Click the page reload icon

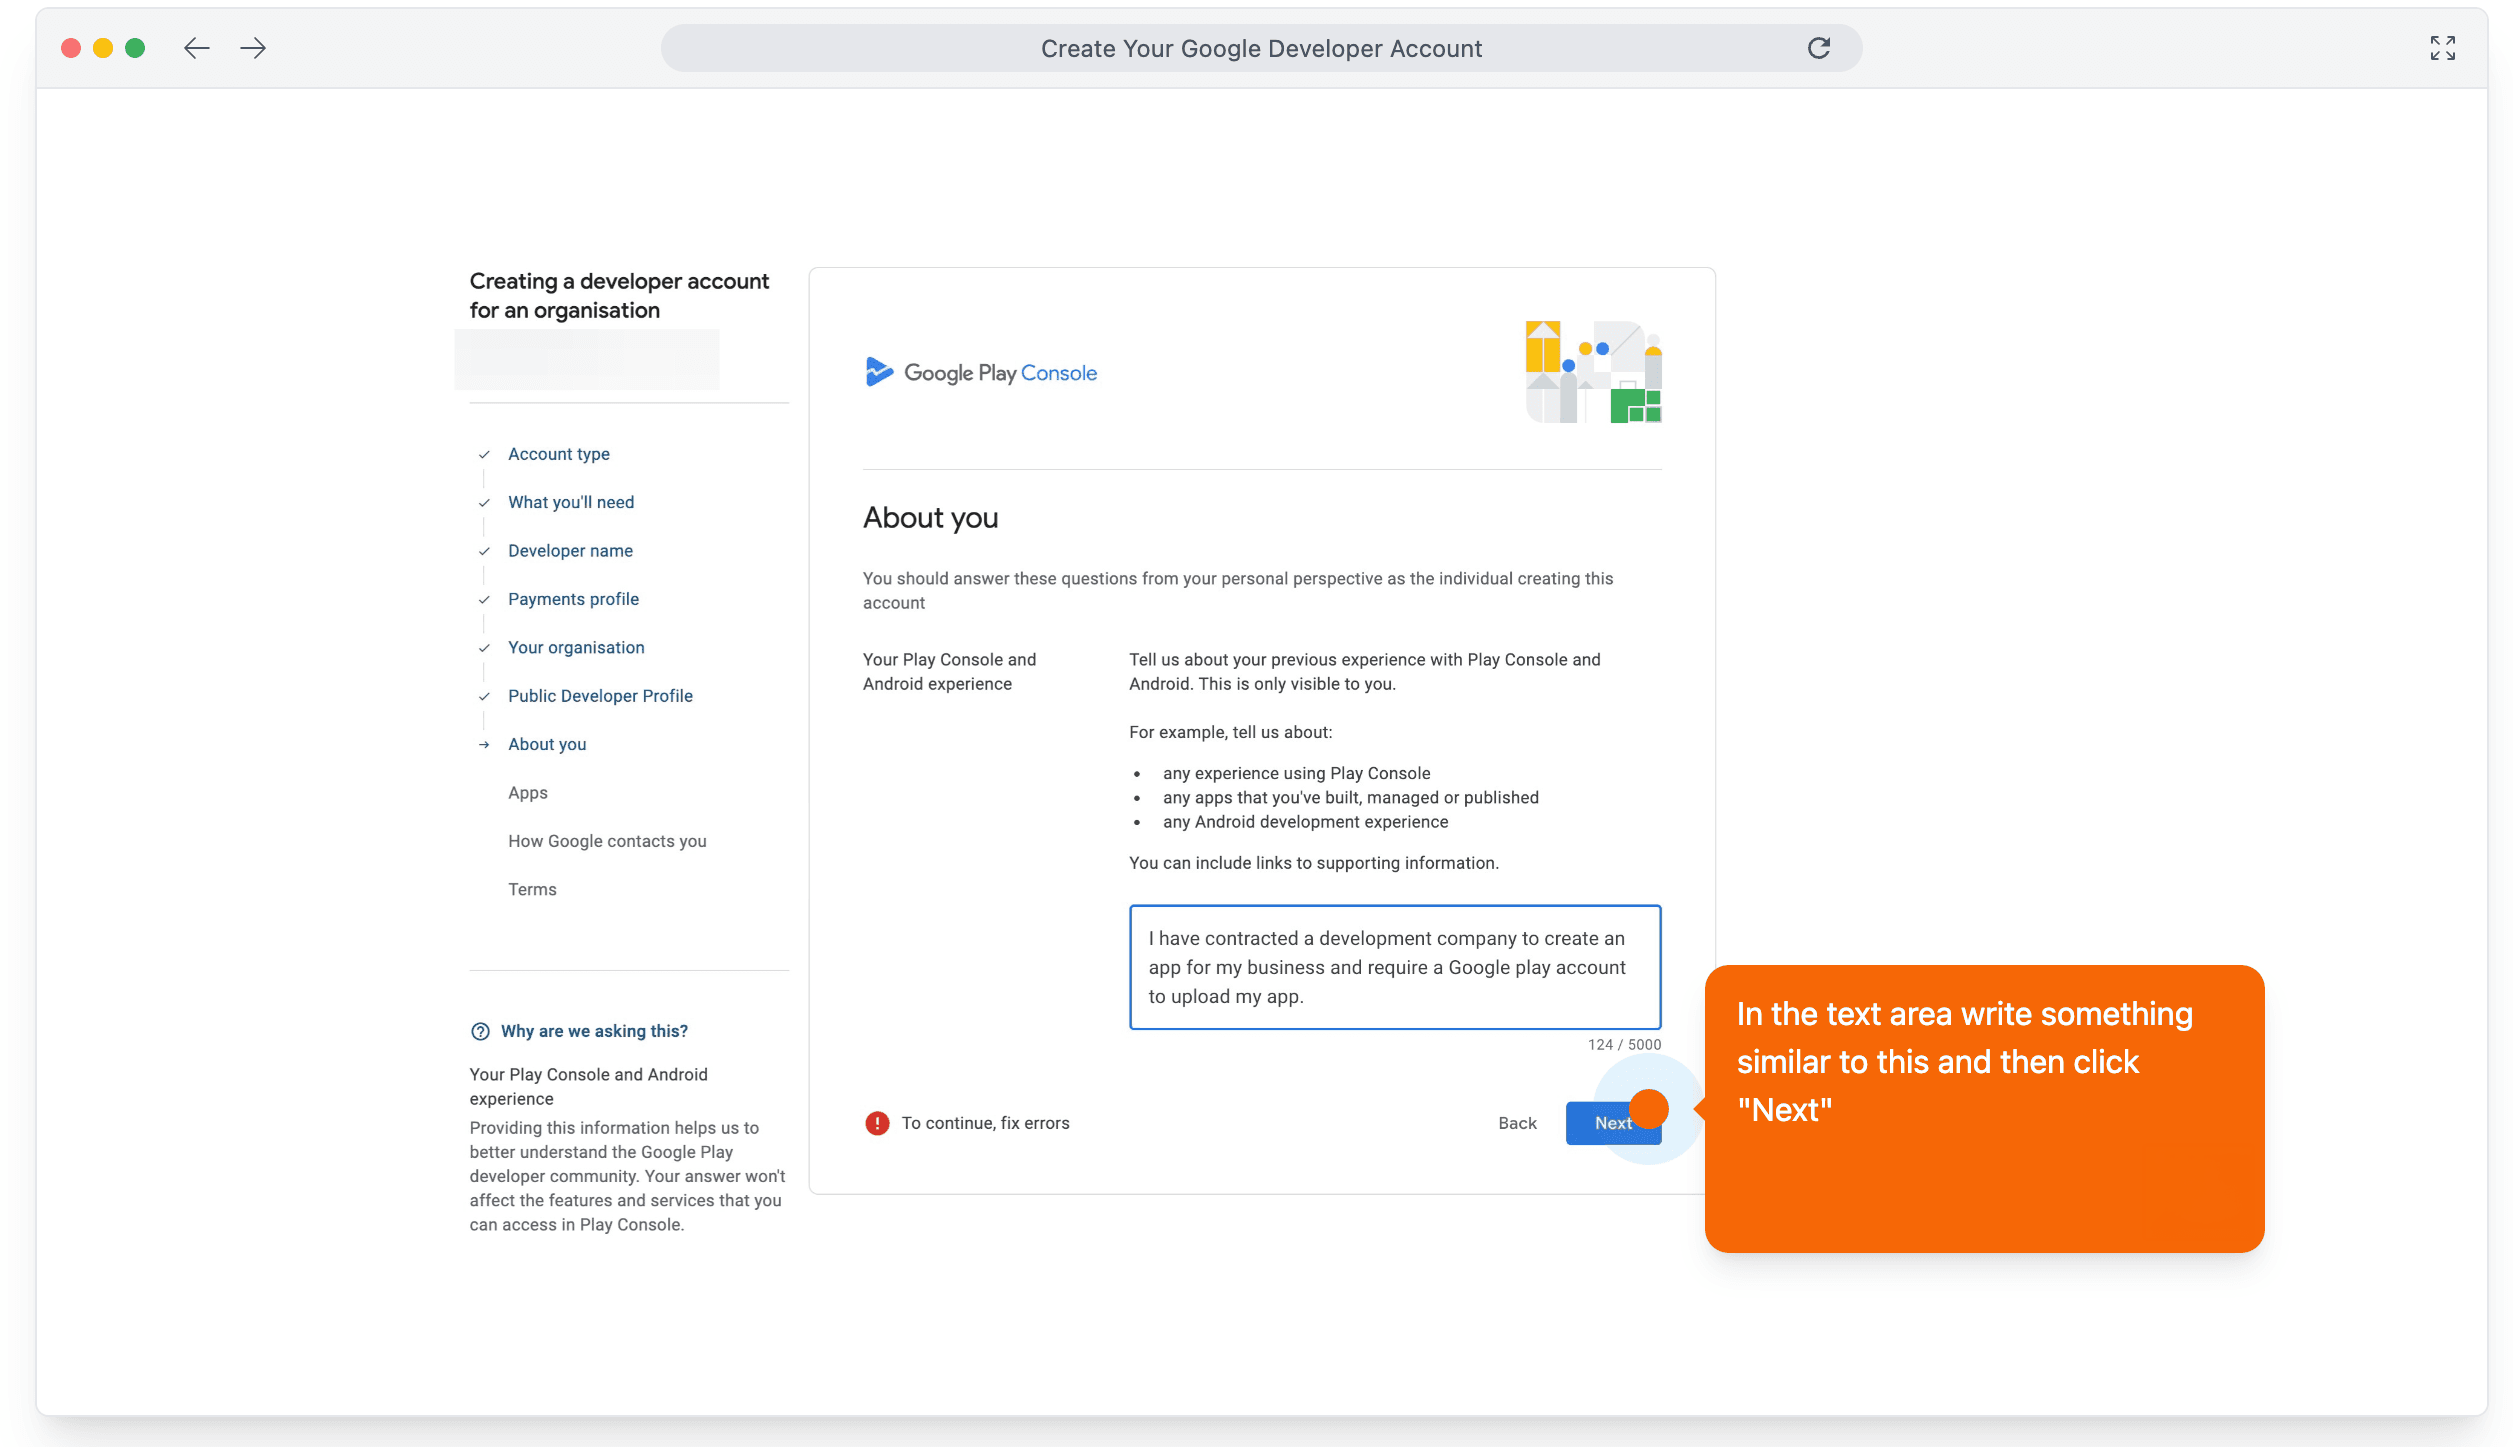click(1819, 48)
